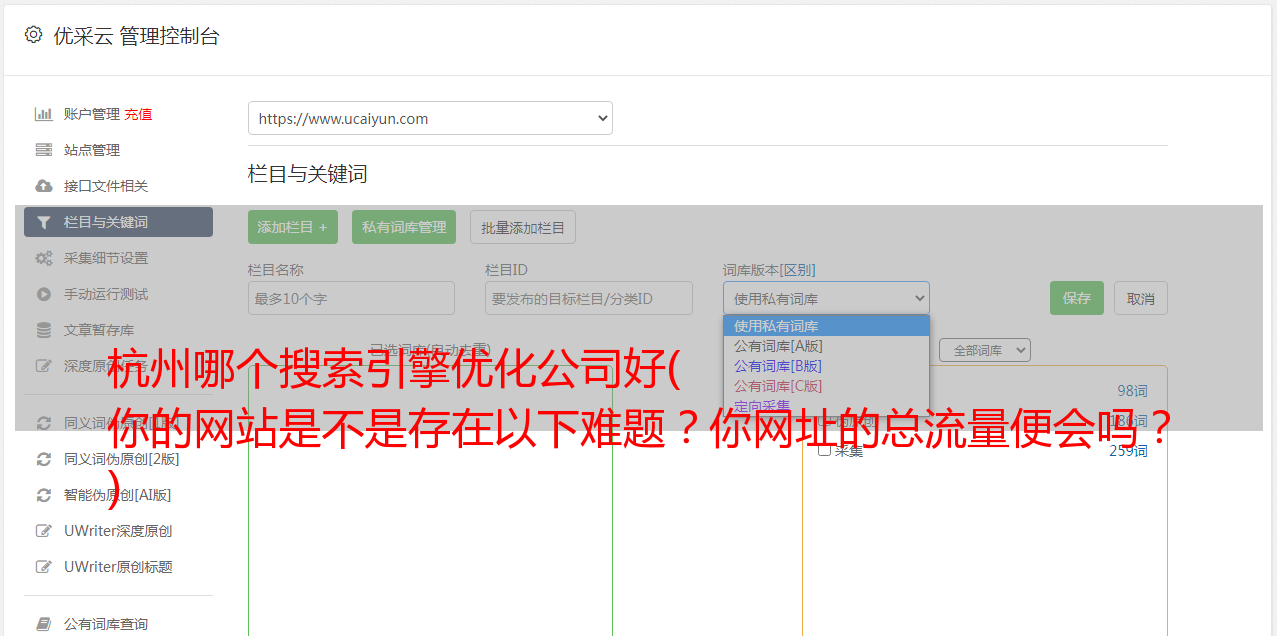Click the 智能伪原创[AI版] refresh icon
Viewport: 1277px width, 636px height.
tap(44, 495)
